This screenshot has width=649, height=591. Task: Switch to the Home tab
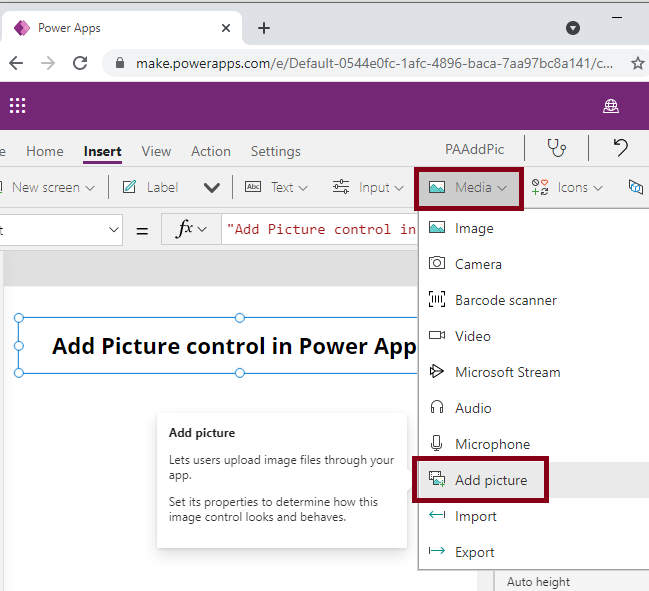tap(45, 151)
